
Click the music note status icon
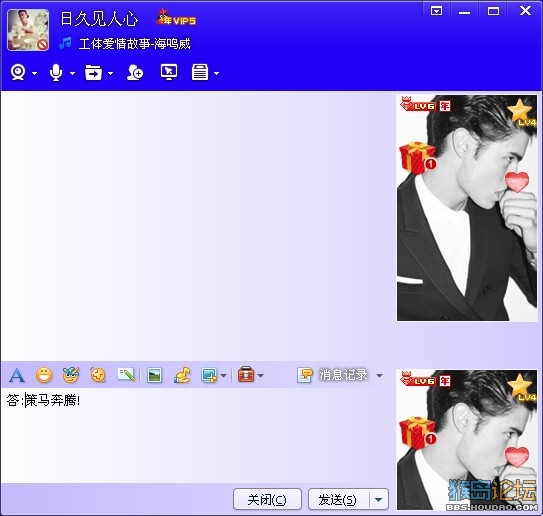click(x=65, y=44)
